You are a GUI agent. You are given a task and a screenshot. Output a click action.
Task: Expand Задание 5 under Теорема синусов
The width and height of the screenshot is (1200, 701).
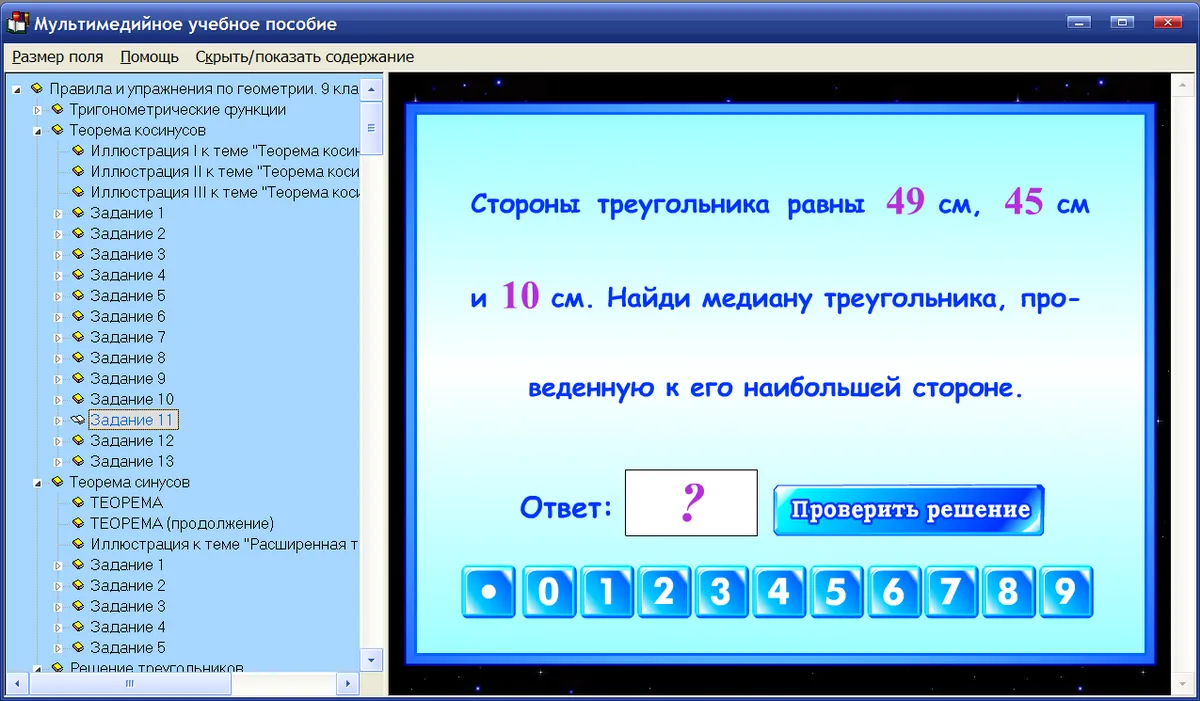coord(58,647)
